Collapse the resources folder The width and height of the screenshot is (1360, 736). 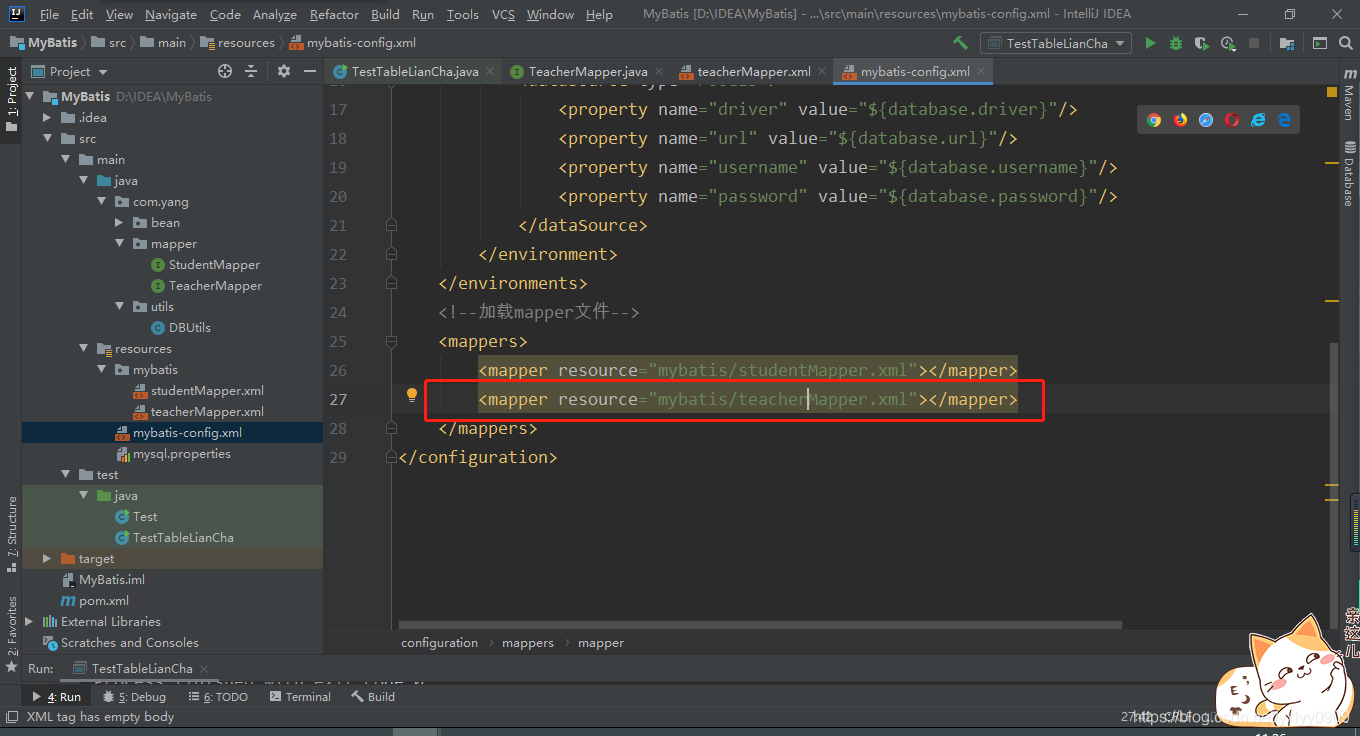point(83,349)
